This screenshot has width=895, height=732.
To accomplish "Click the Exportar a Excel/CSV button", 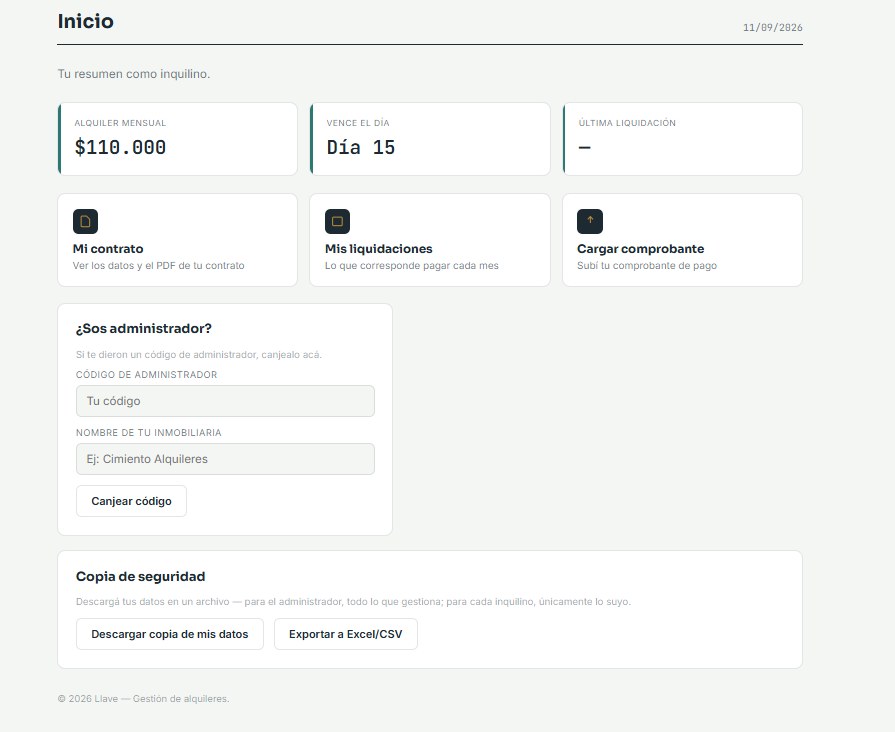I will 346,634.
